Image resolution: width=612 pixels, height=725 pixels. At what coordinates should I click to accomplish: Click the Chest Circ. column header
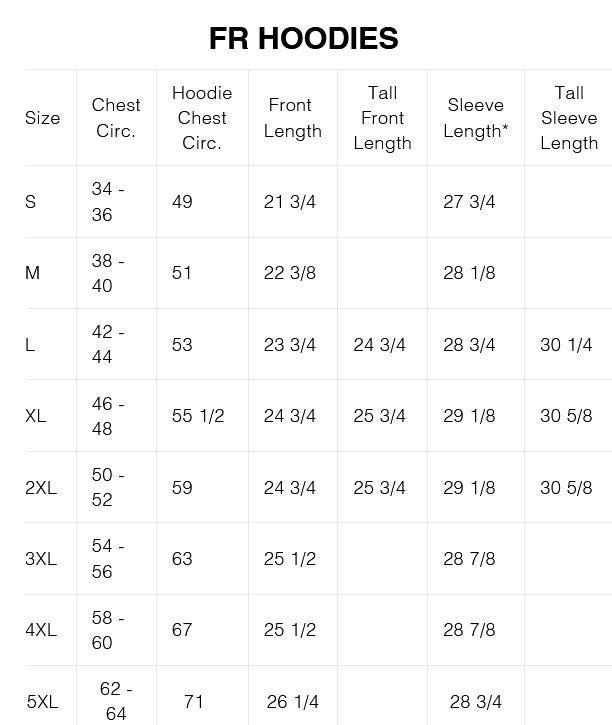pos(116,118)
